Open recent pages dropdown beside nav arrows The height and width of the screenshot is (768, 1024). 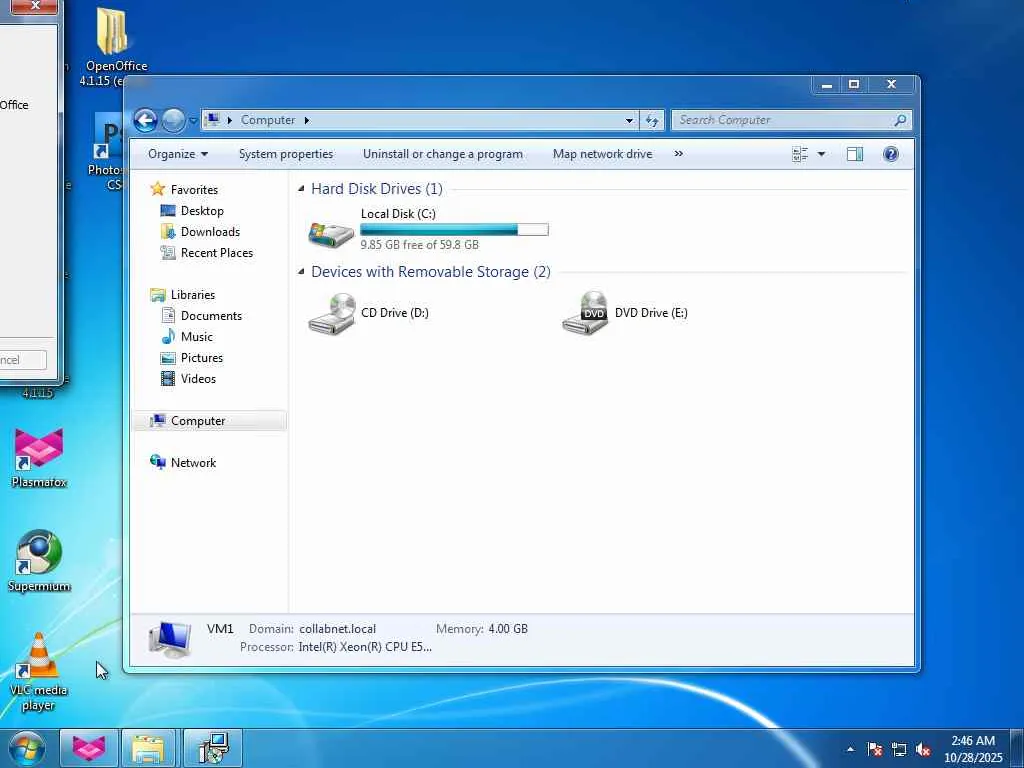tap(193, 121)
